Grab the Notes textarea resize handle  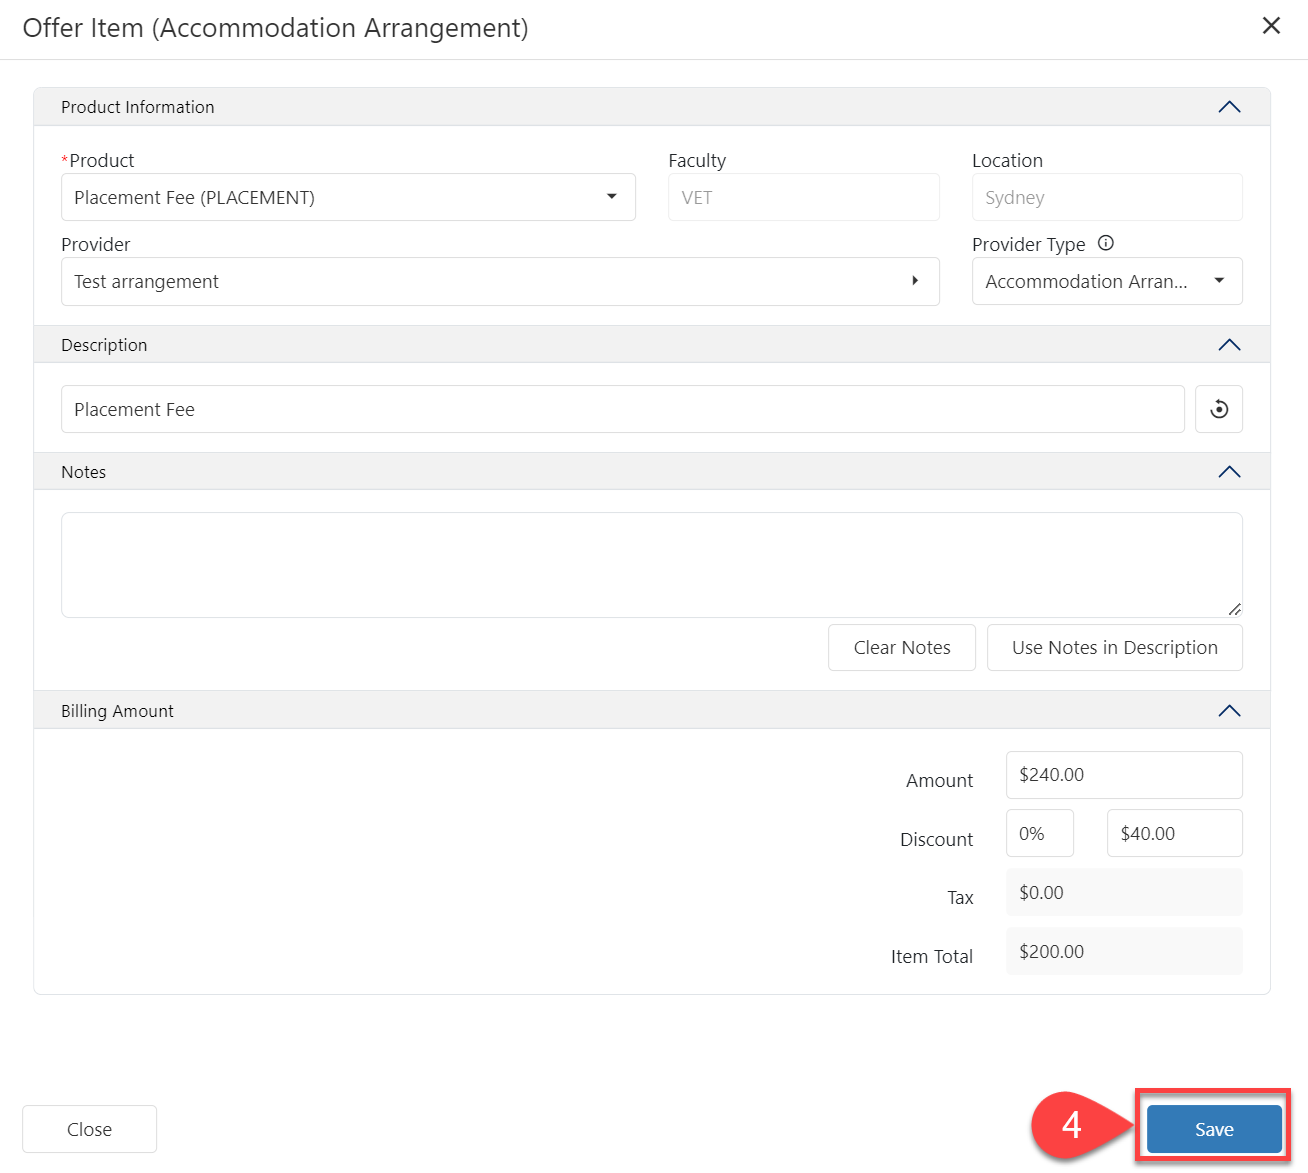[x=1235, y=609]
